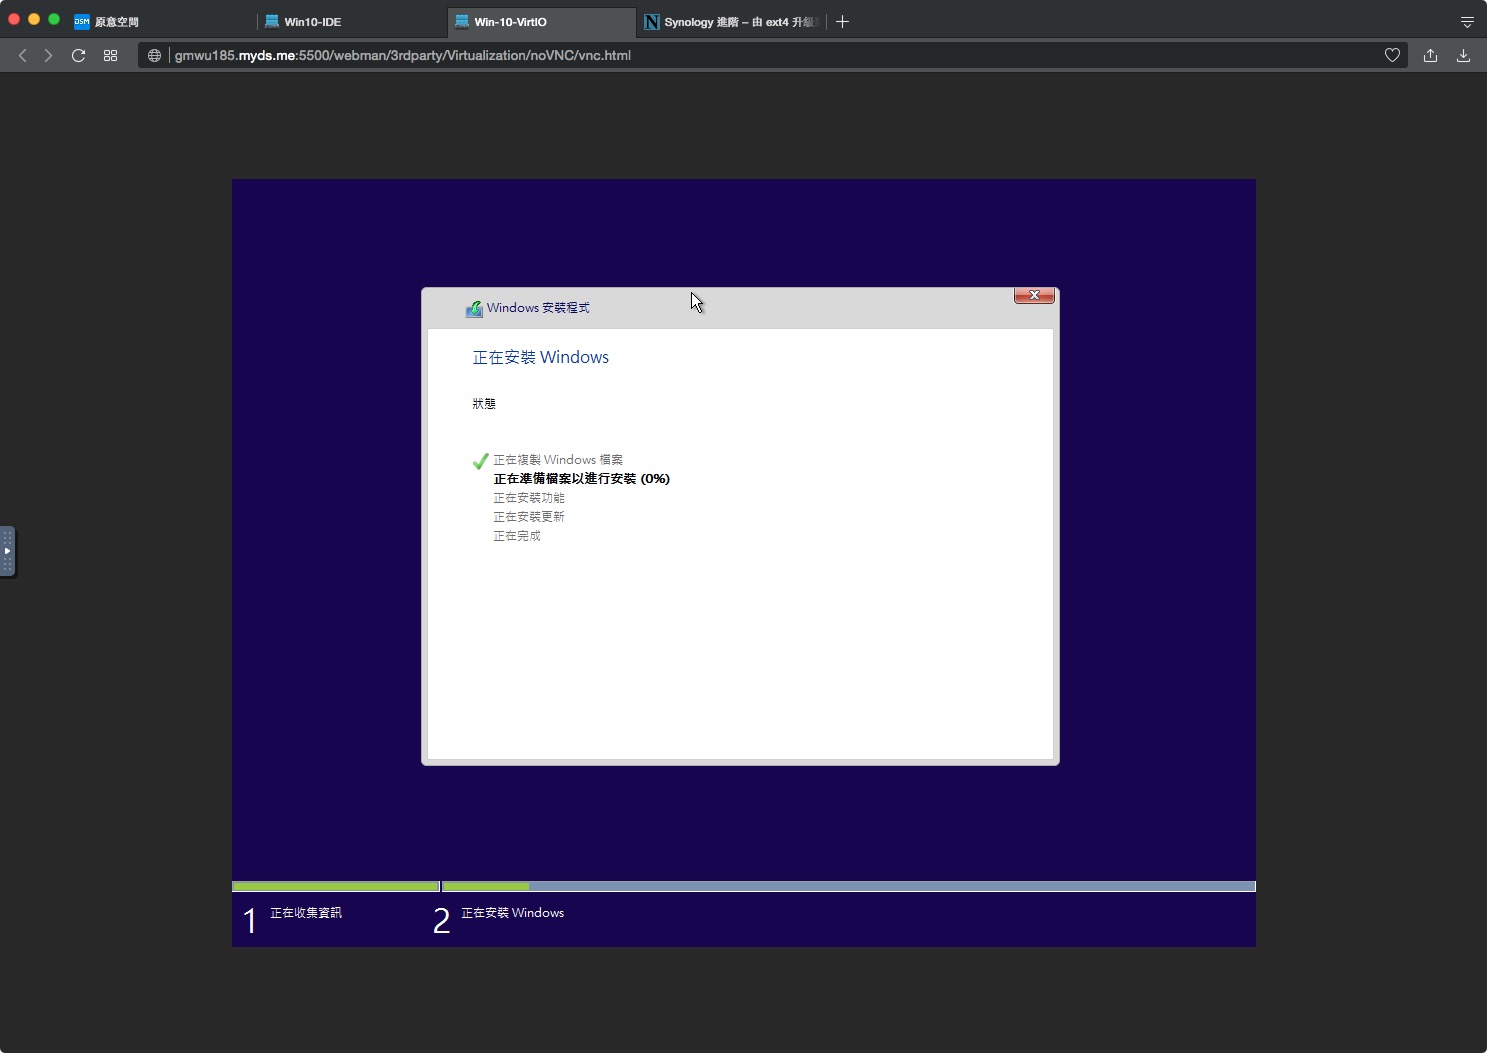Click the macOS yellow minimize button
Viewport: 1487px width, 1053px height.
click(34, 19)
